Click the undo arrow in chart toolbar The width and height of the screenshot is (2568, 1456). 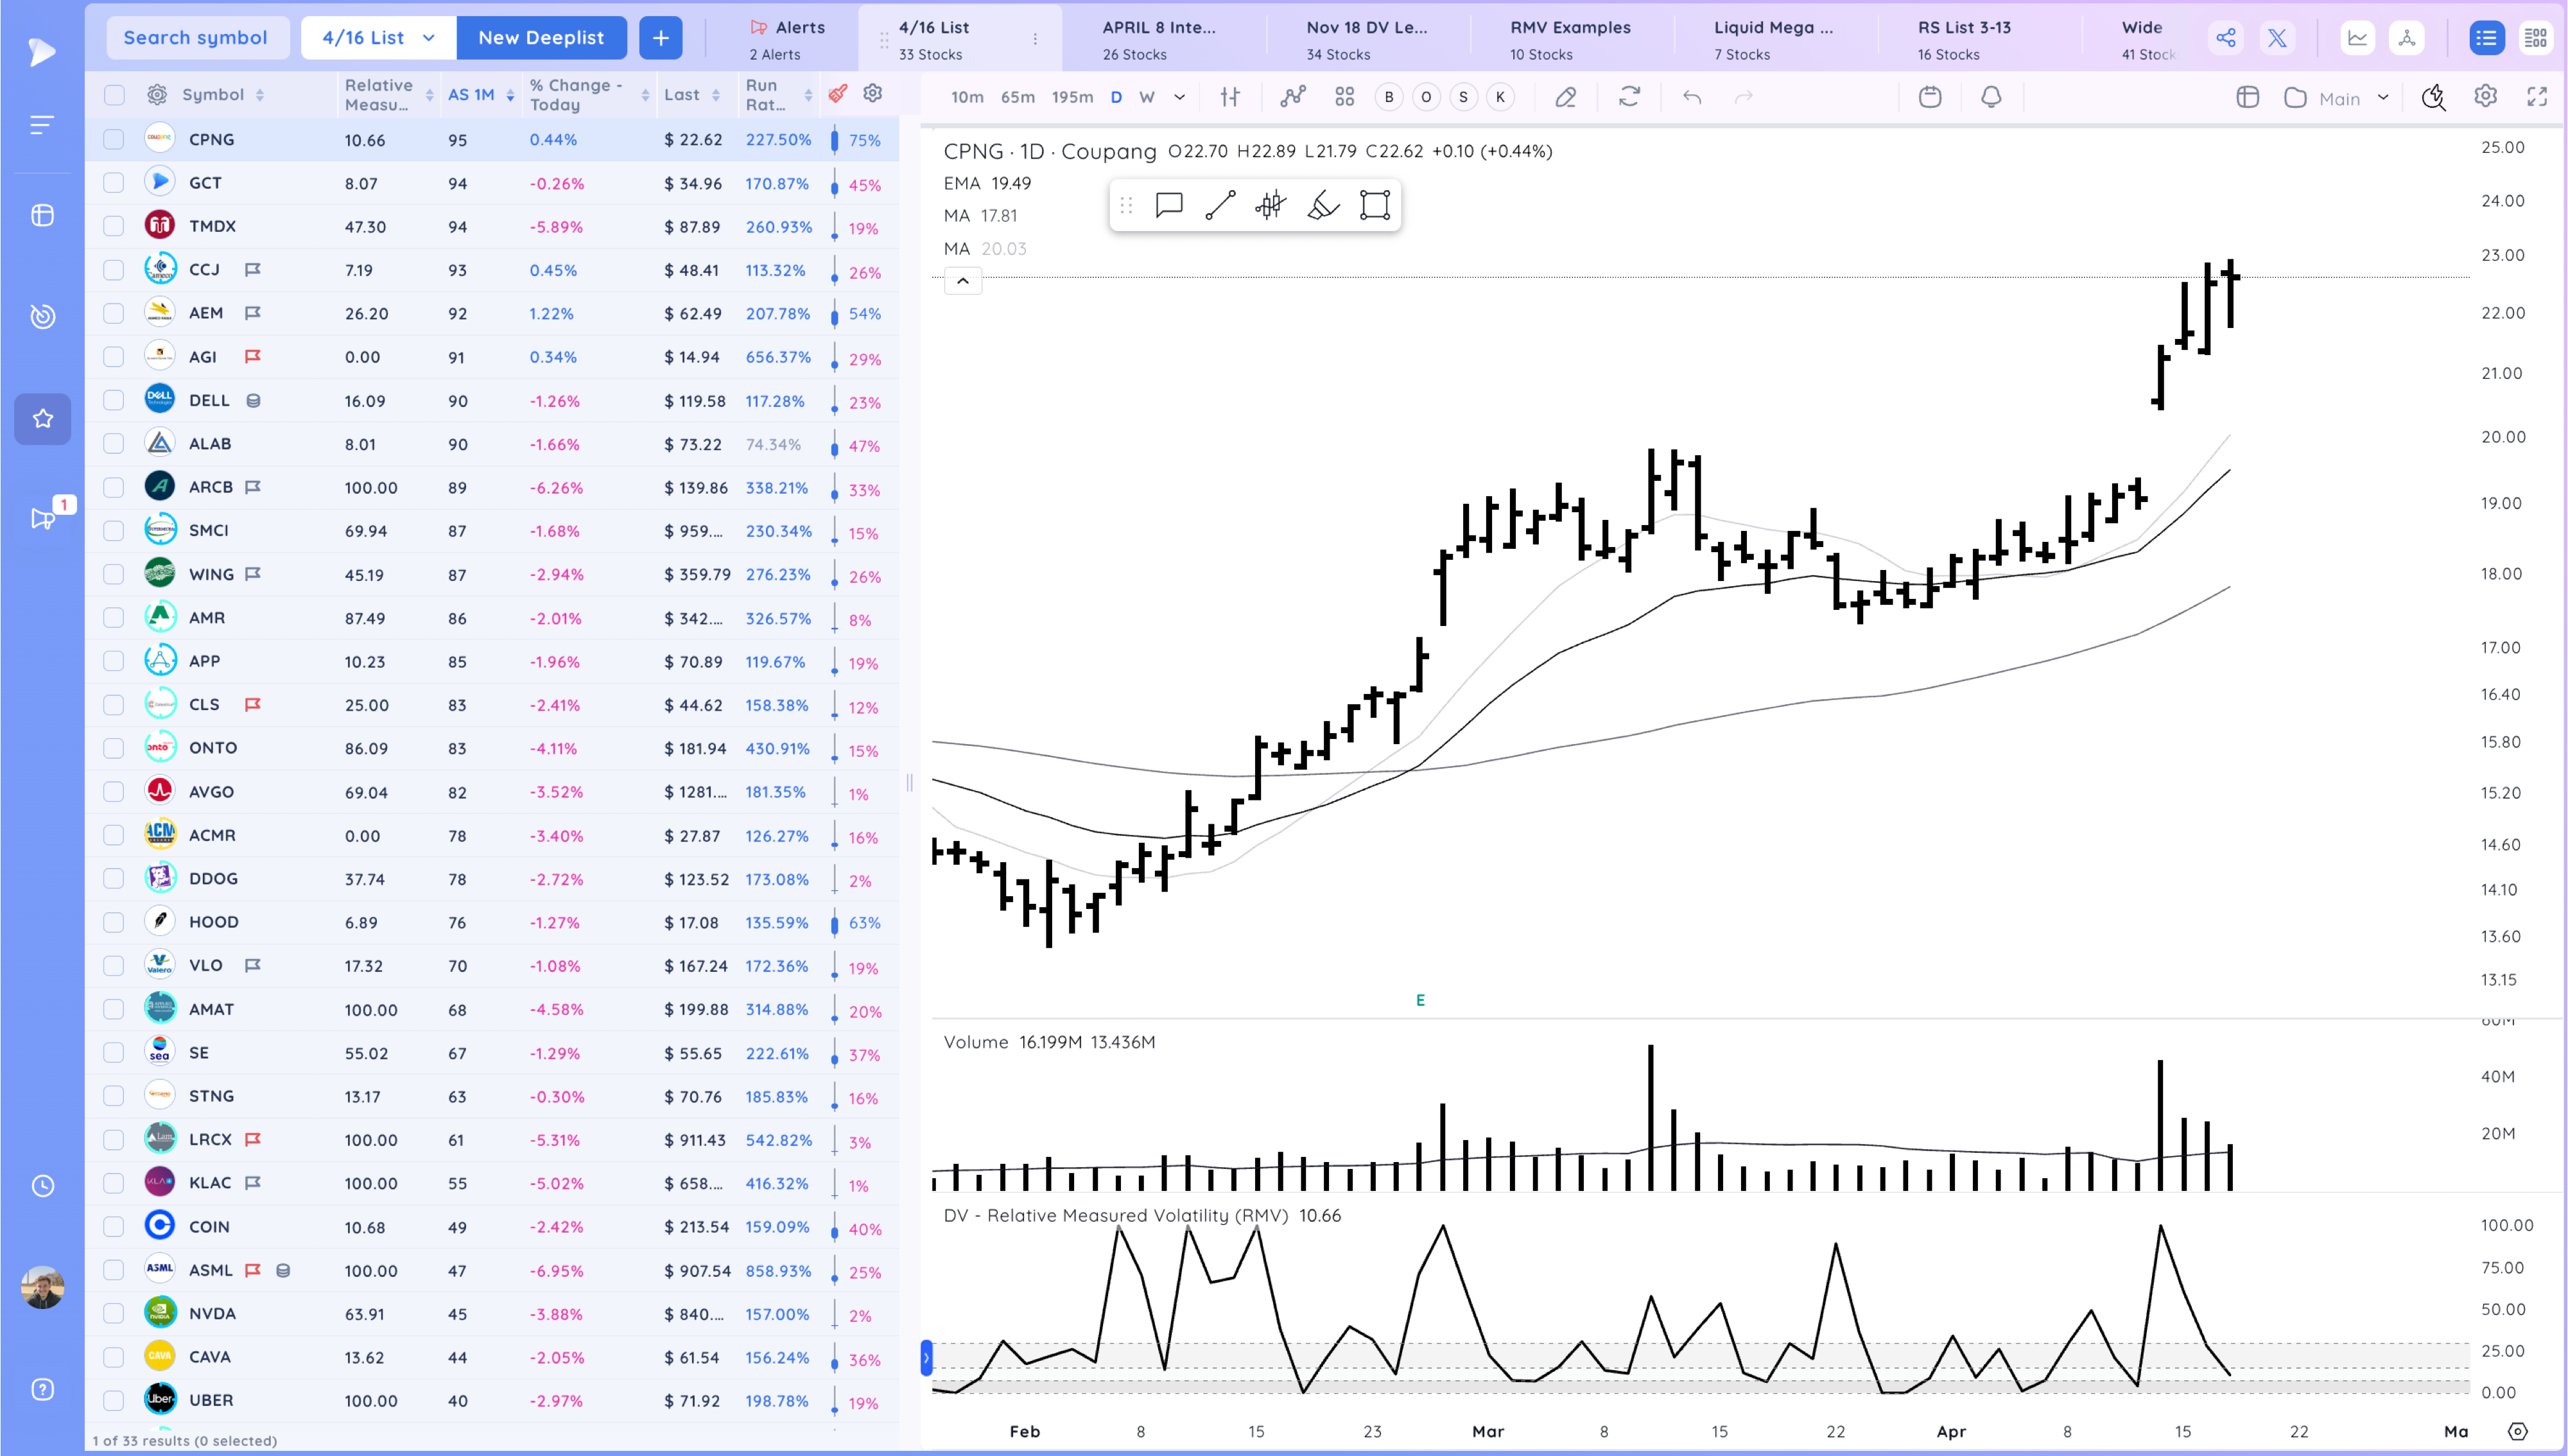coord(1692,97)
